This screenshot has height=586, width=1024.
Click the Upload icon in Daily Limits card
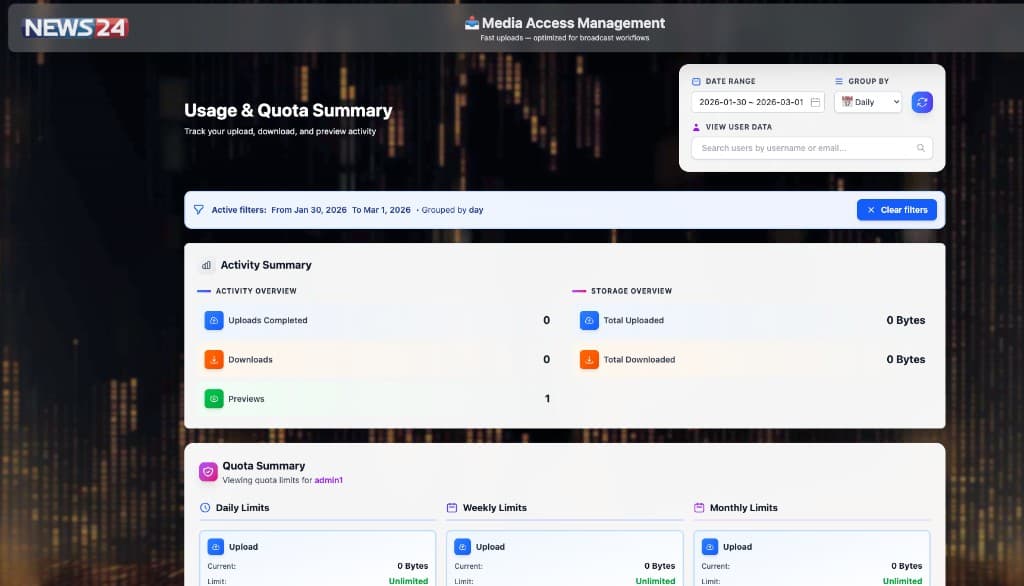tap(214, 546)
